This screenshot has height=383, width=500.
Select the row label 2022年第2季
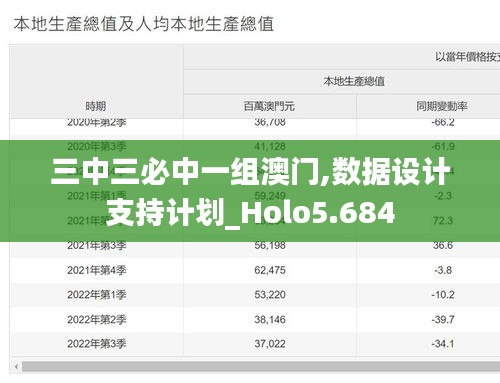tap(97, 320)
